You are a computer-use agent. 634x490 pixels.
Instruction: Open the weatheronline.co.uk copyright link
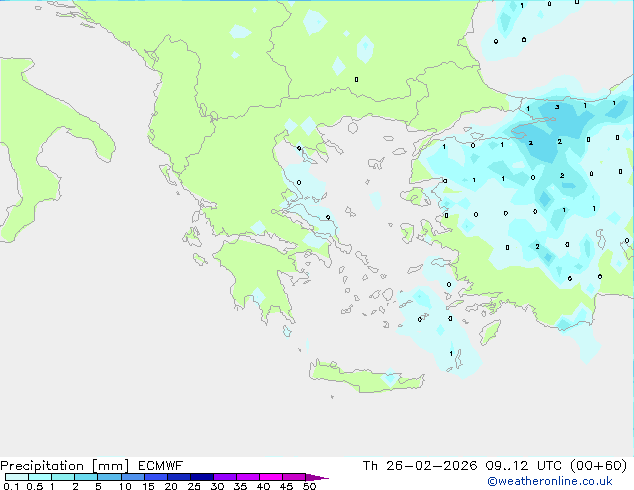[549, 481]
